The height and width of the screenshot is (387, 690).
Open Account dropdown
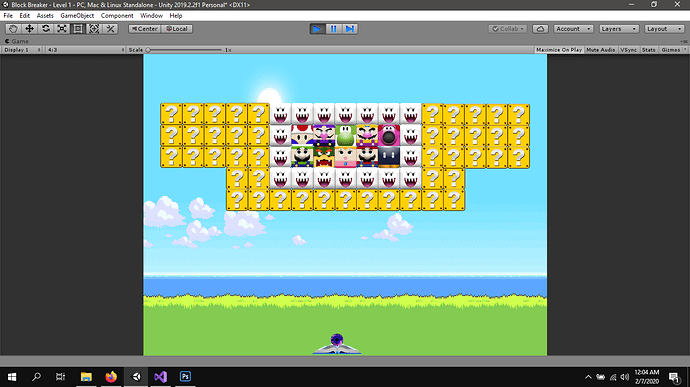(573, 29)
